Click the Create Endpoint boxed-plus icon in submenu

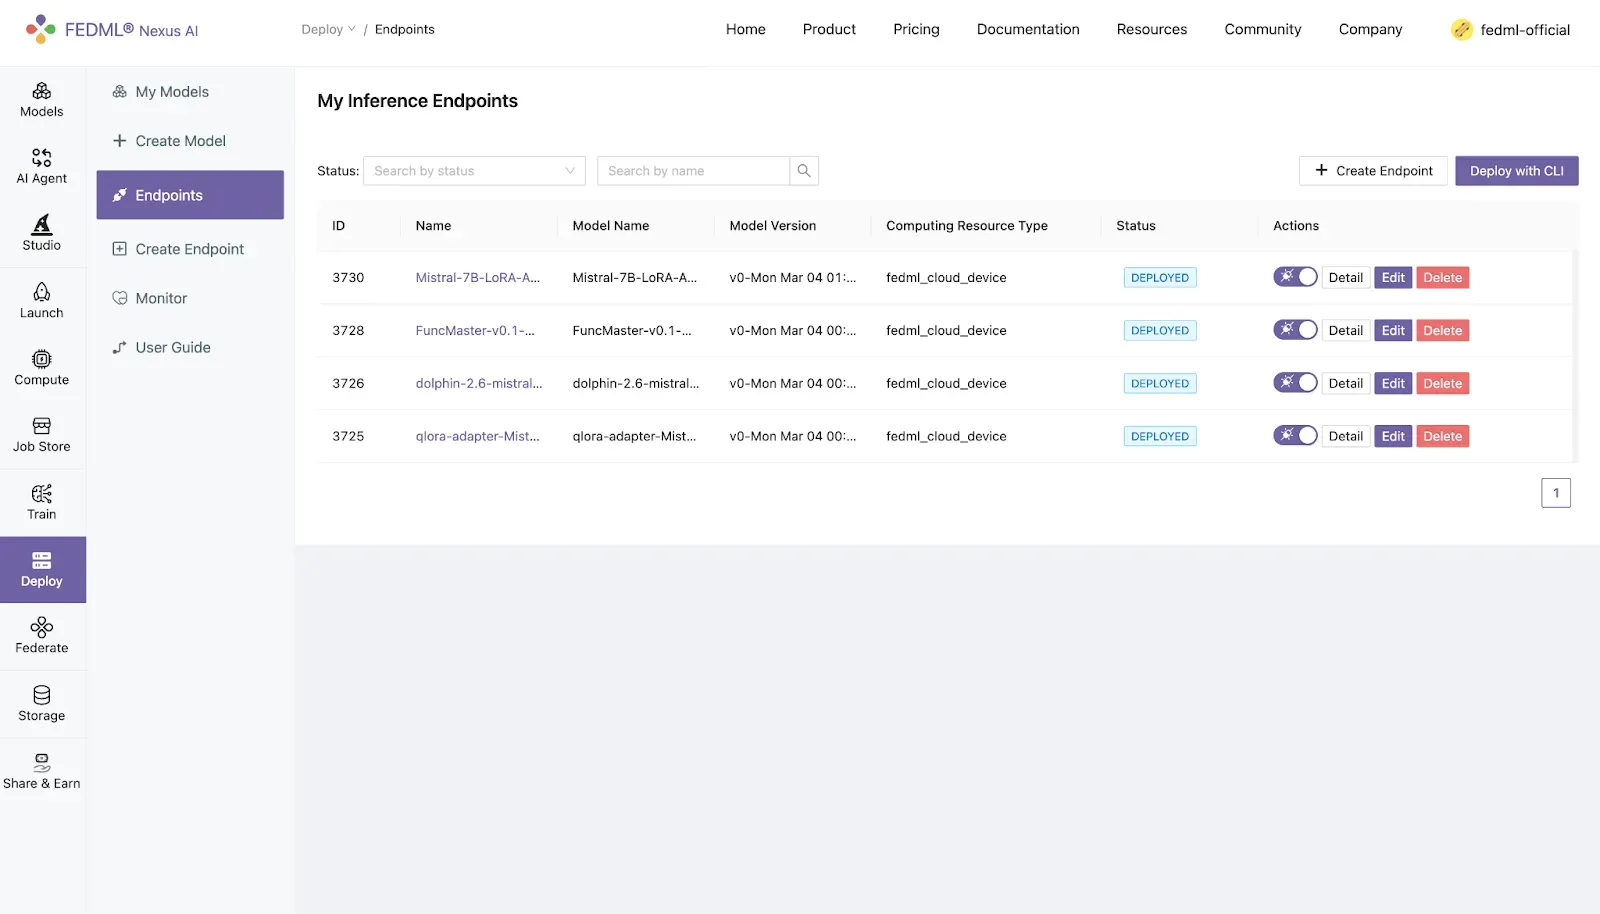pyautogui.click(x=120, y=249)
